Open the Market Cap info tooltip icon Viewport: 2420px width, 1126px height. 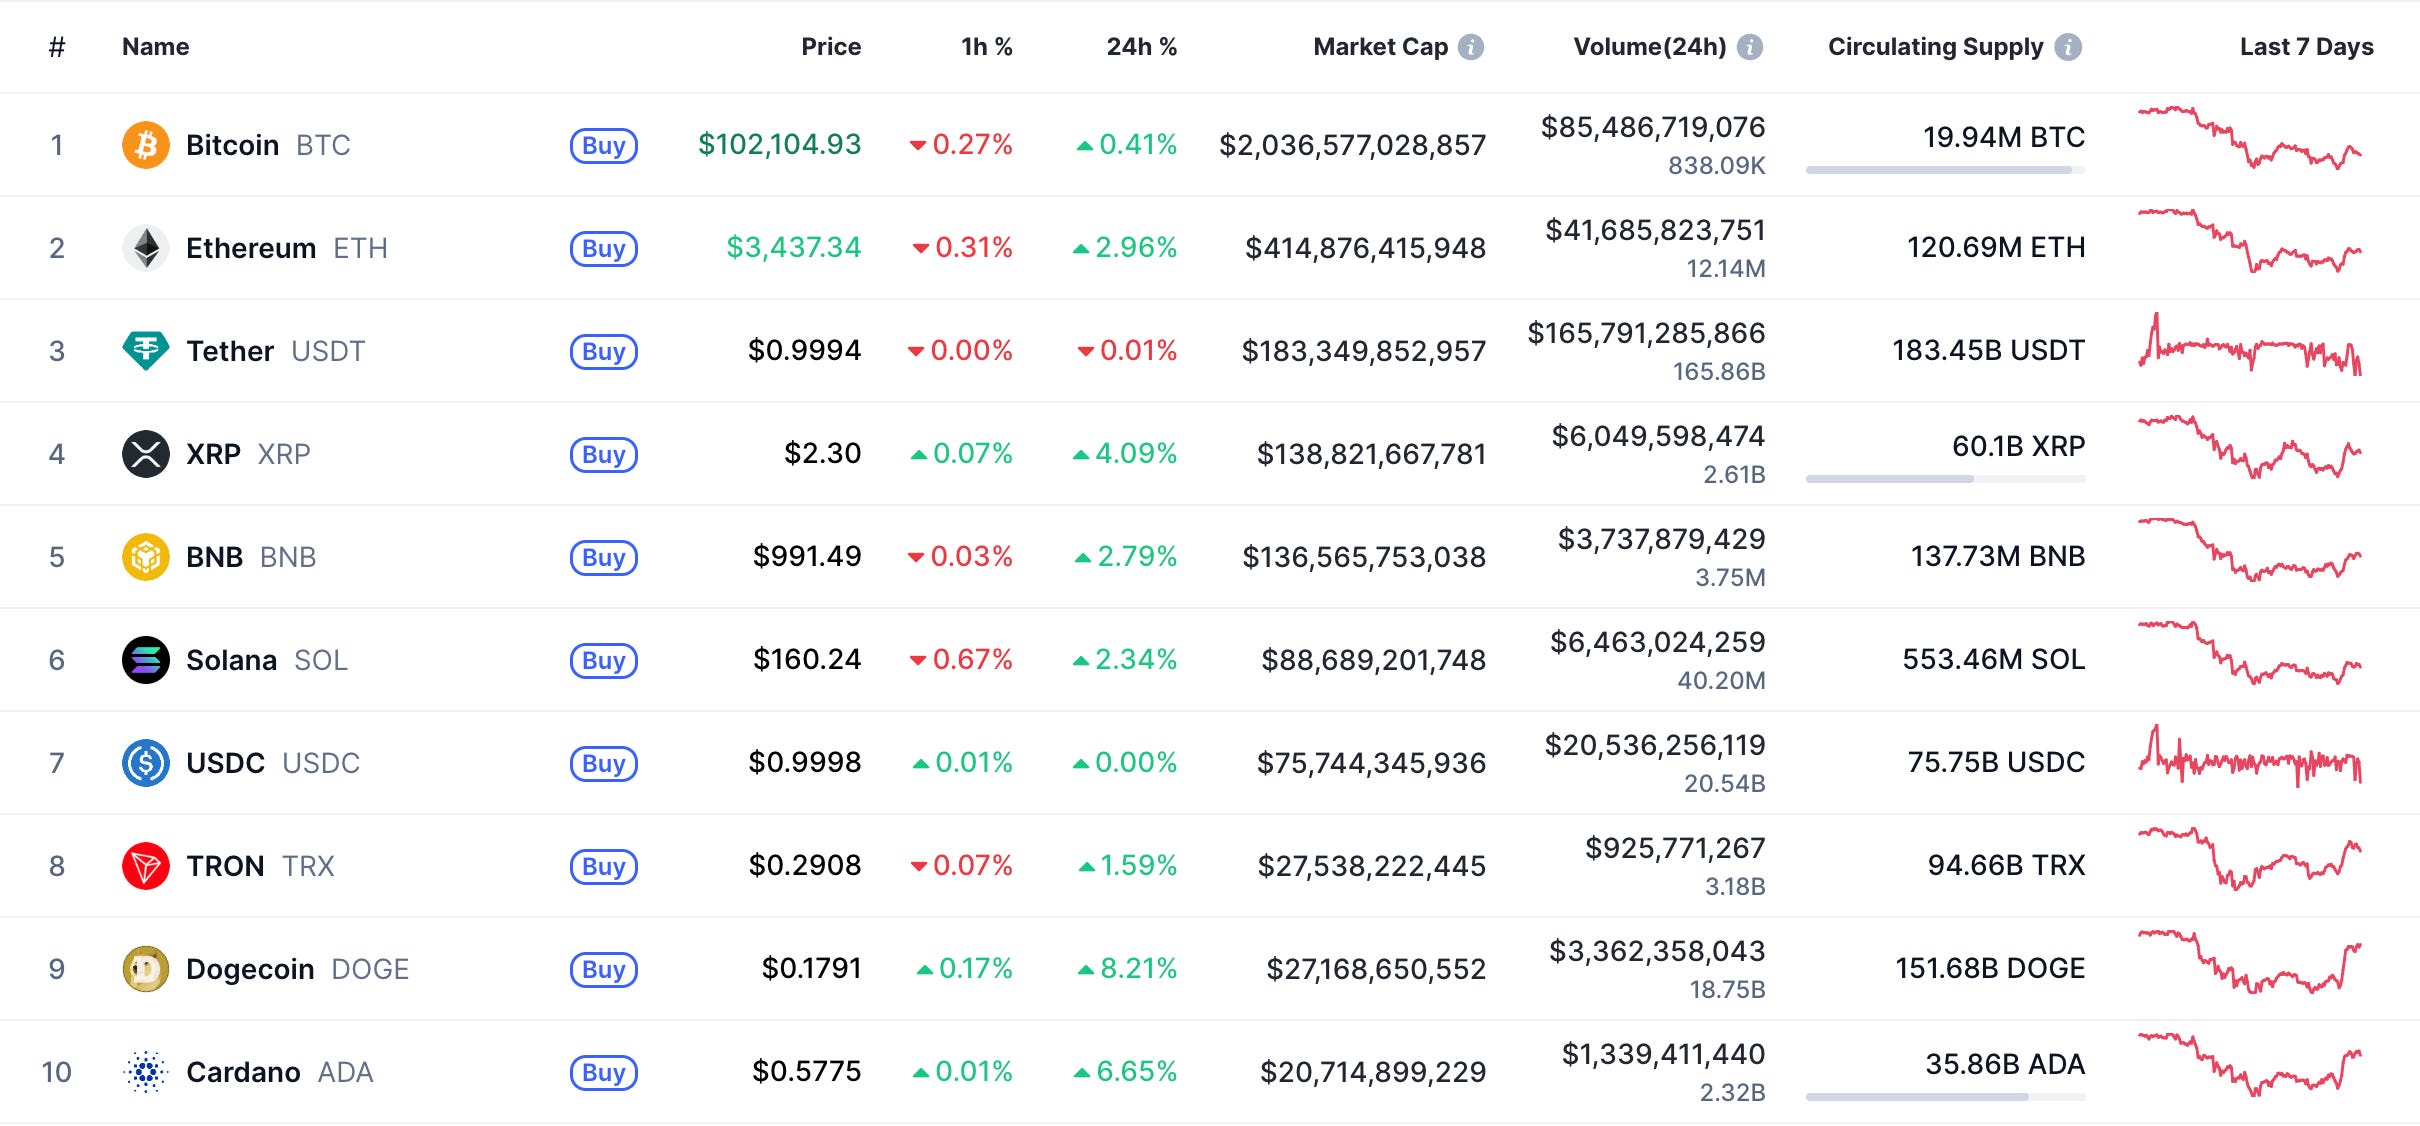point(1471,47)
